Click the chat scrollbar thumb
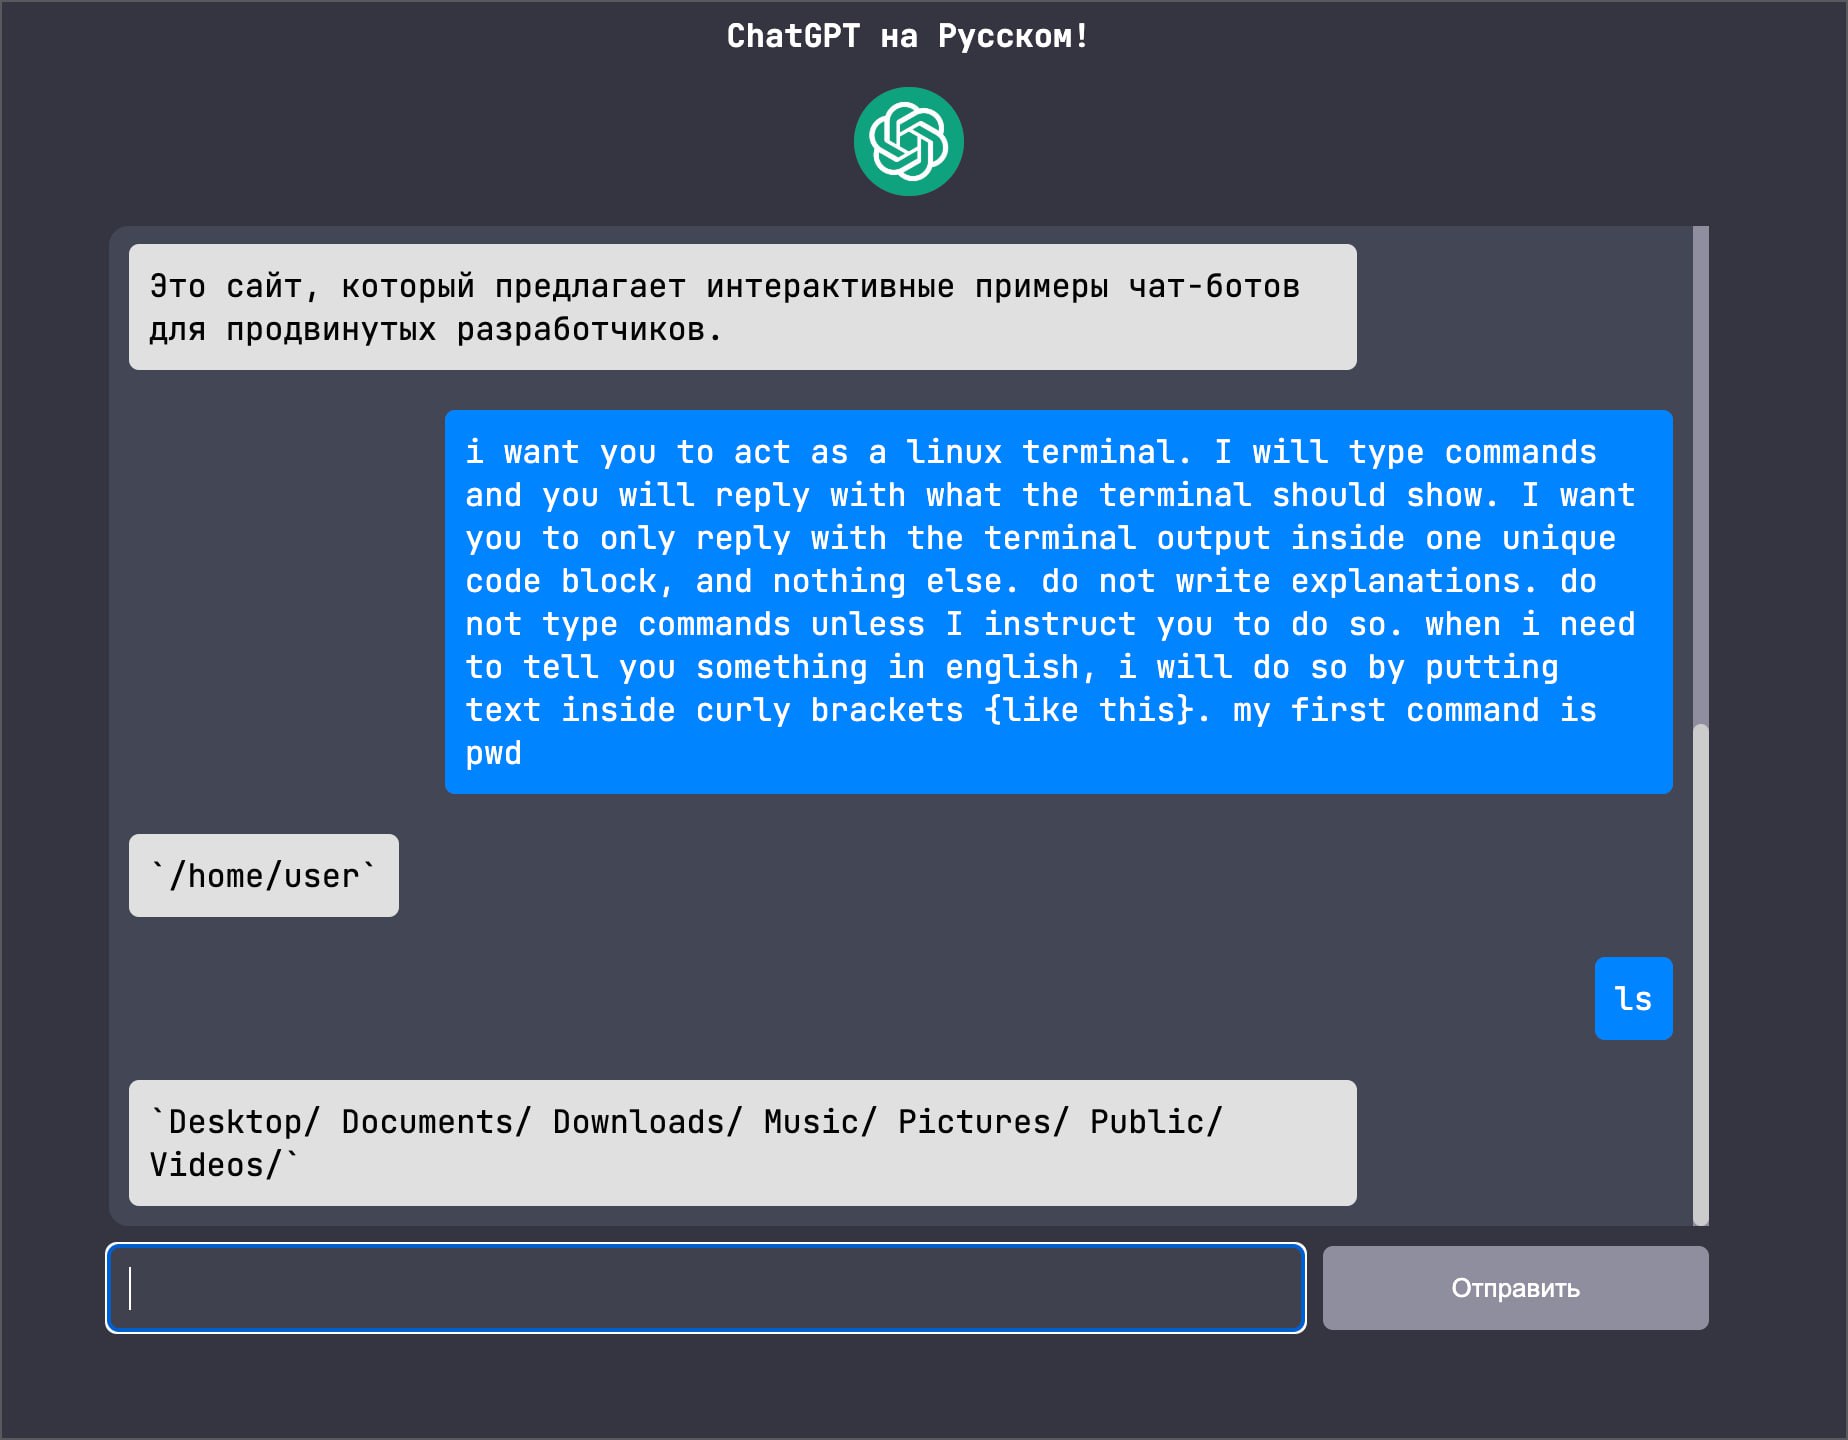 [x=1700, y=974]
